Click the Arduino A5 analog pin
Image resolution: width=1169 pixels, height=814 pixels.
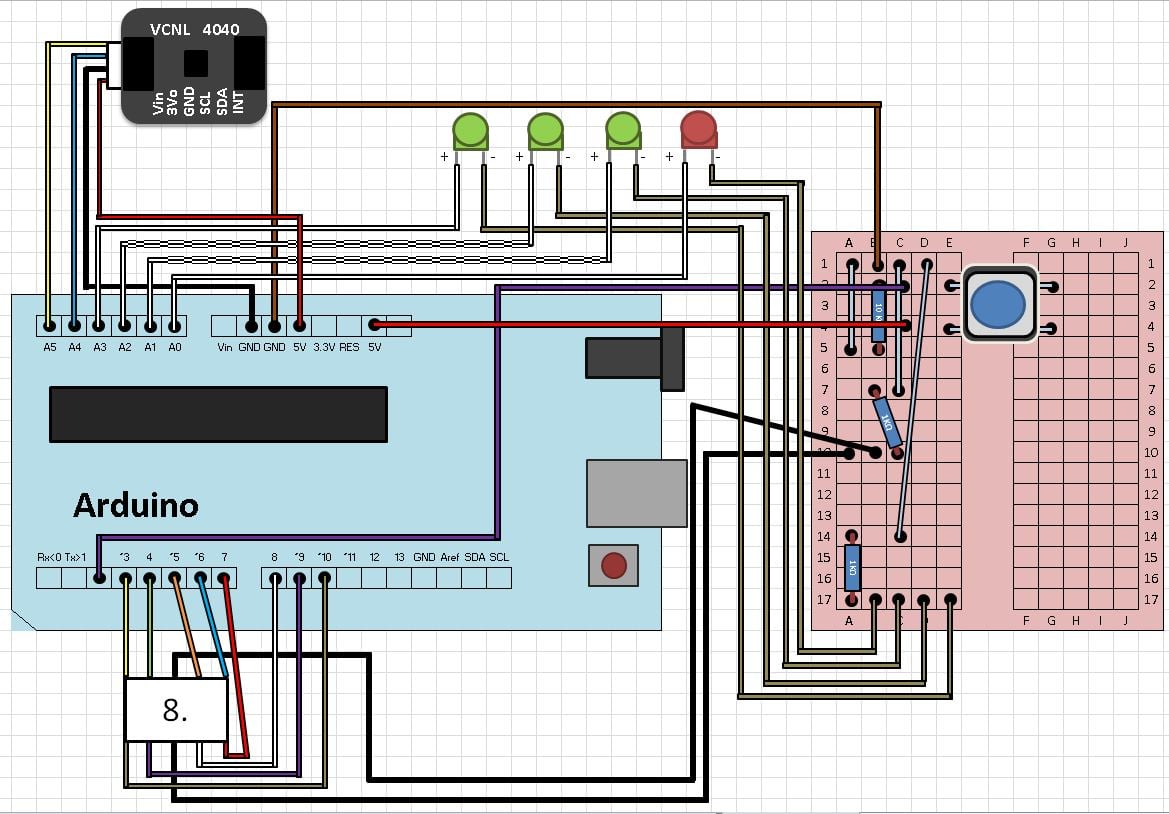pyautogui.click(x=49, y=325)
